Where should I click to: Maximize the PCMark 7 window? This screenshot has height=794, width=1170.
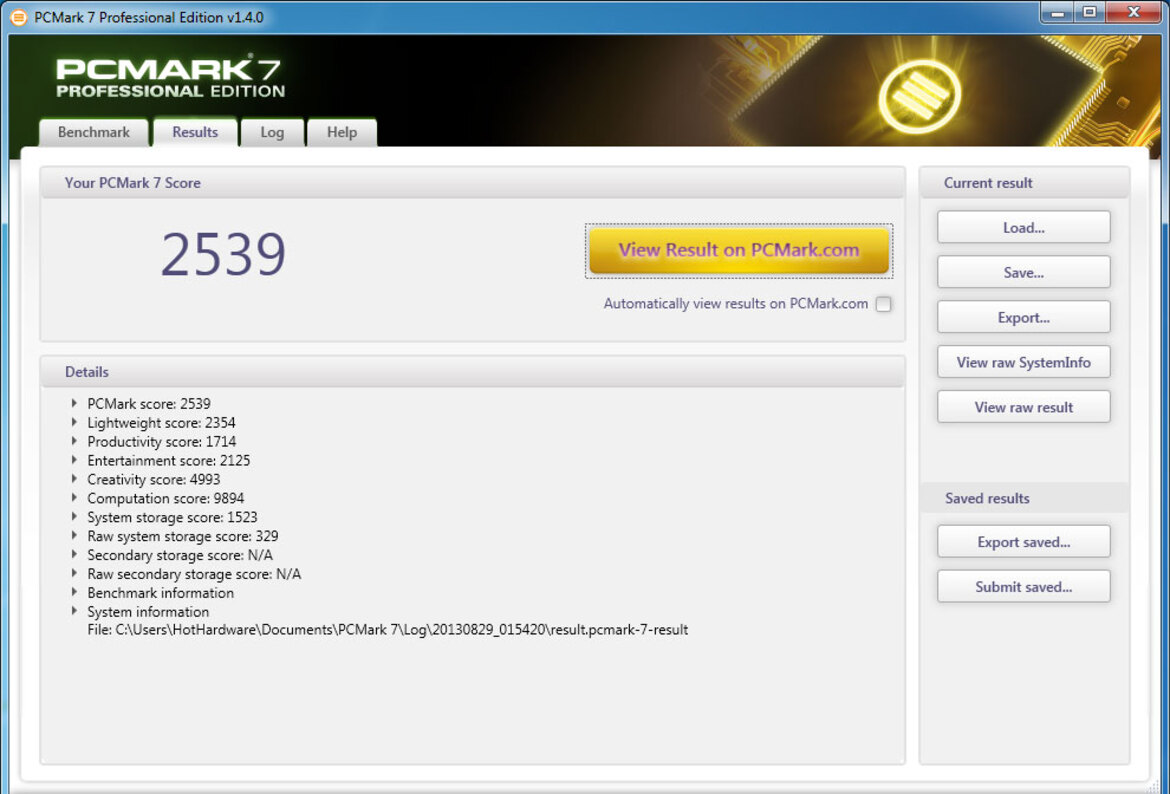tap(1089, 12)
